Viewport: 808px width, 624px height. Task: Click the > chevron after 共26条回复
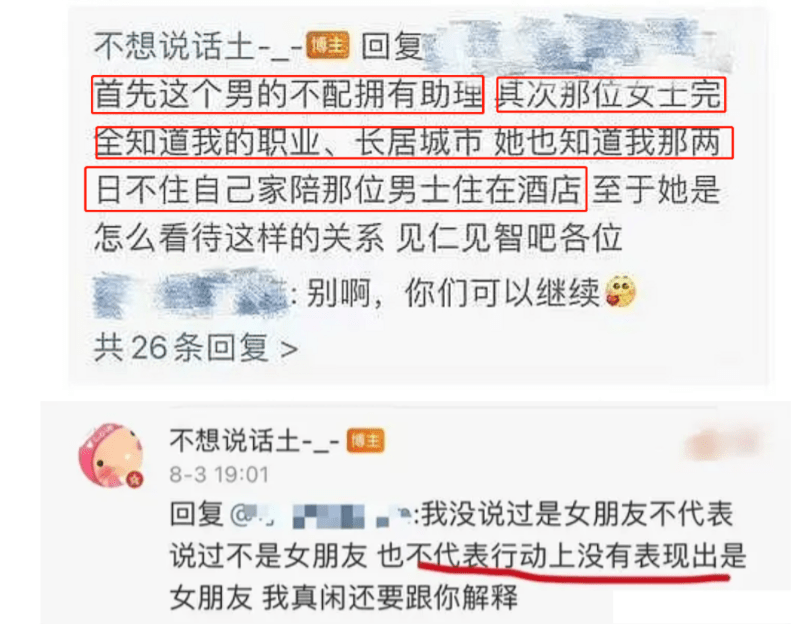point(289,349)
